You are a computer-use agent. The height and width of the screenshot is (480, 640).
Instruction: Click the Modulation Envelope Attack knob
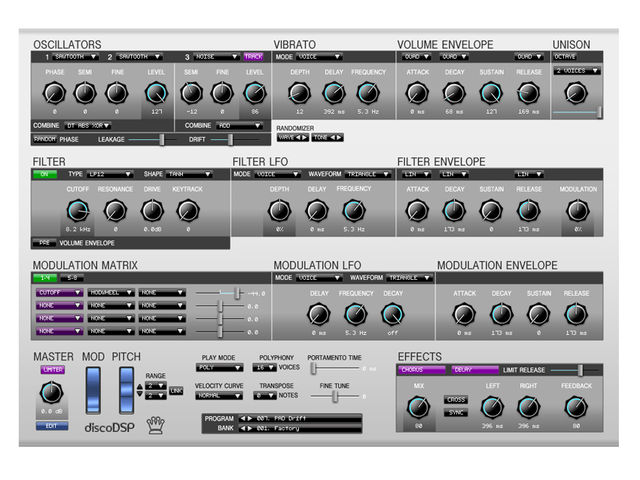(464, 314)
